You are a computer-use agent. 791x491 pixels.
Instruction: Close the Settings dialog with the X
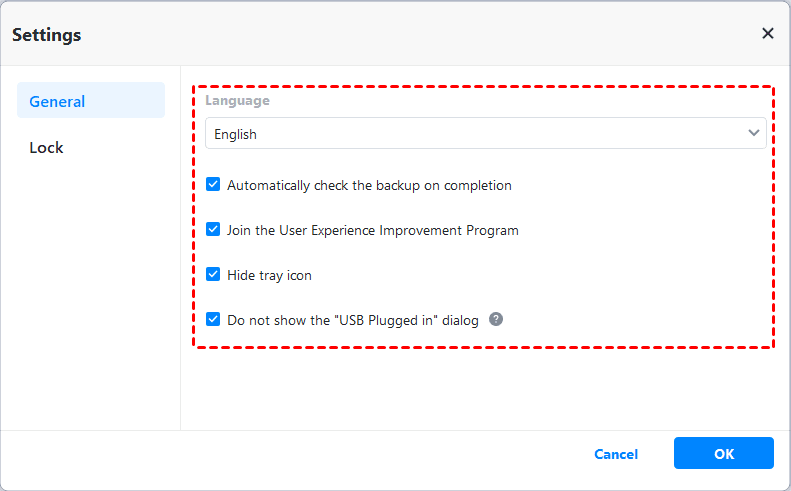pos(768,33)
